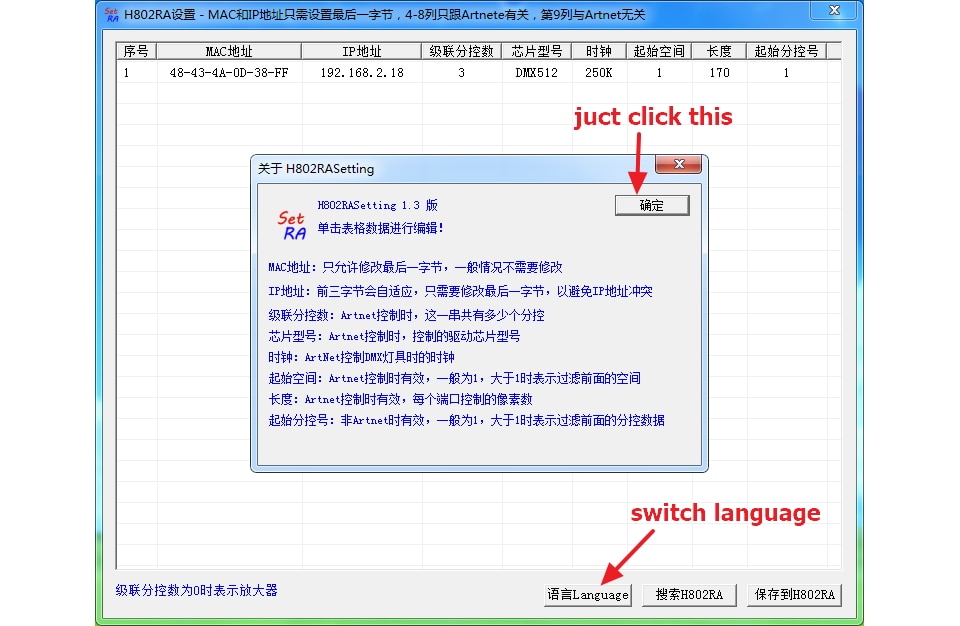Click the 语言Language switch button
The height and width of the screenshot is (626, 960).
[588, 595]
